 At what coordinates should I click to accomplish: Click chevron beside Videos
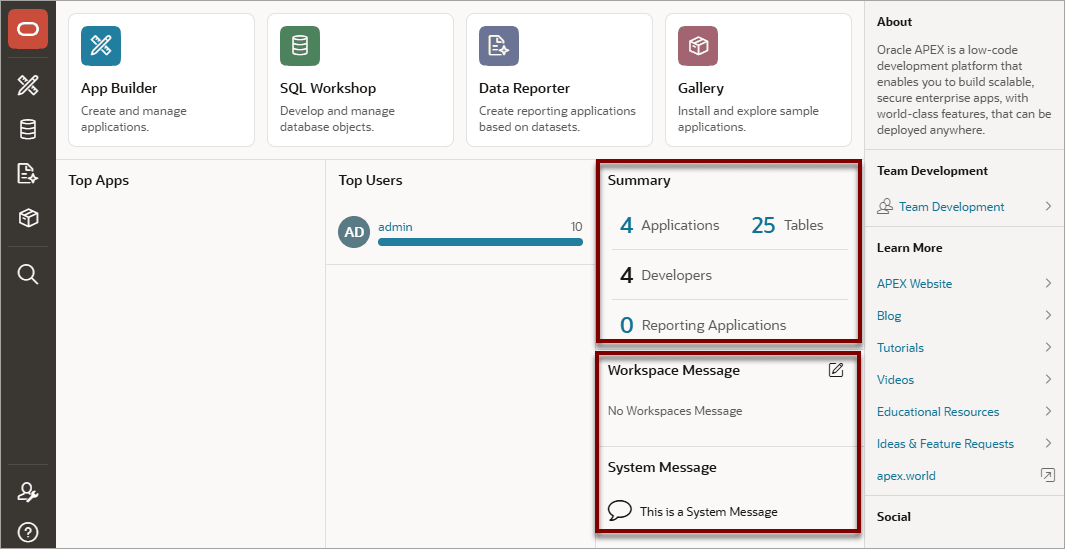click(1049, 379)
